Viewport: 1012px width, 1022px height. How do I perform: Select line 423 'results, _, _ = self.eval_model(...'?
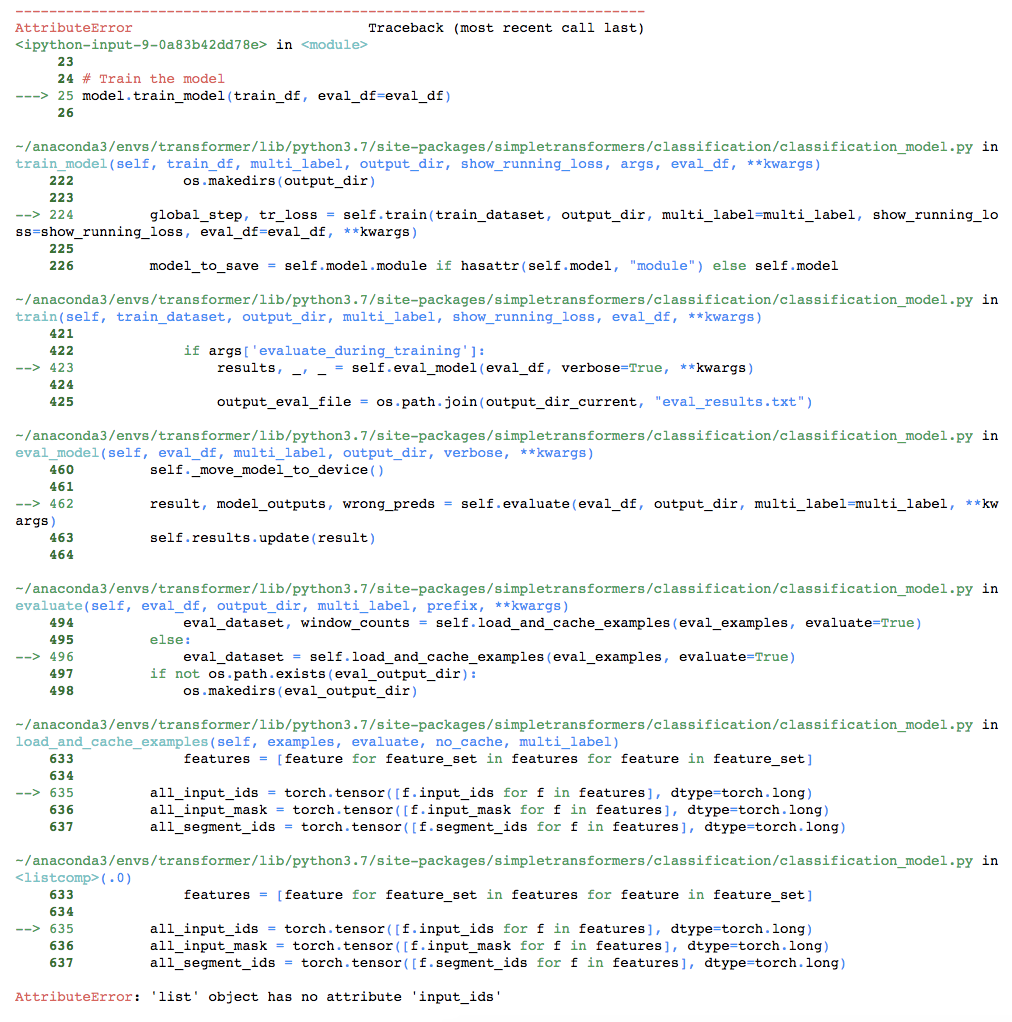[485, 368]
